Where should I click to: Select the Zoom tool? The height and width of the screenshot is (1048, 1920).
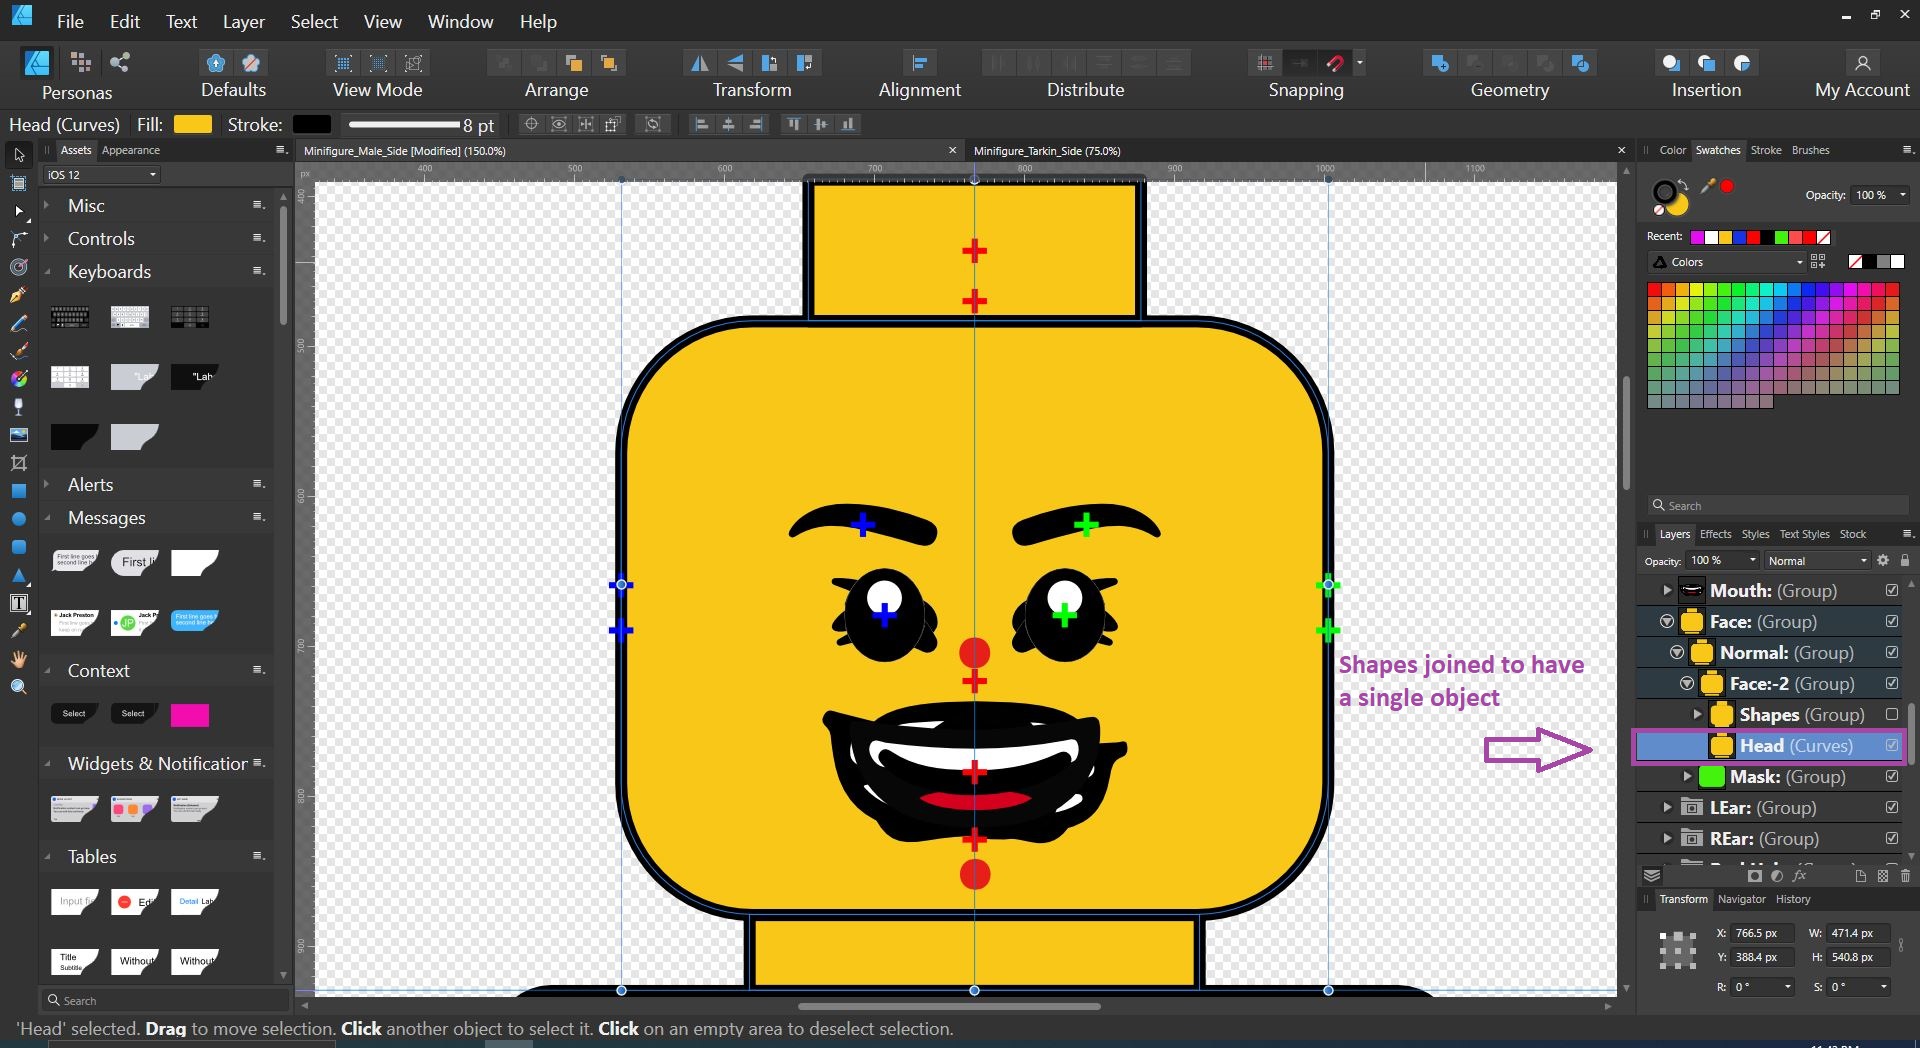[x=18, y=687]
